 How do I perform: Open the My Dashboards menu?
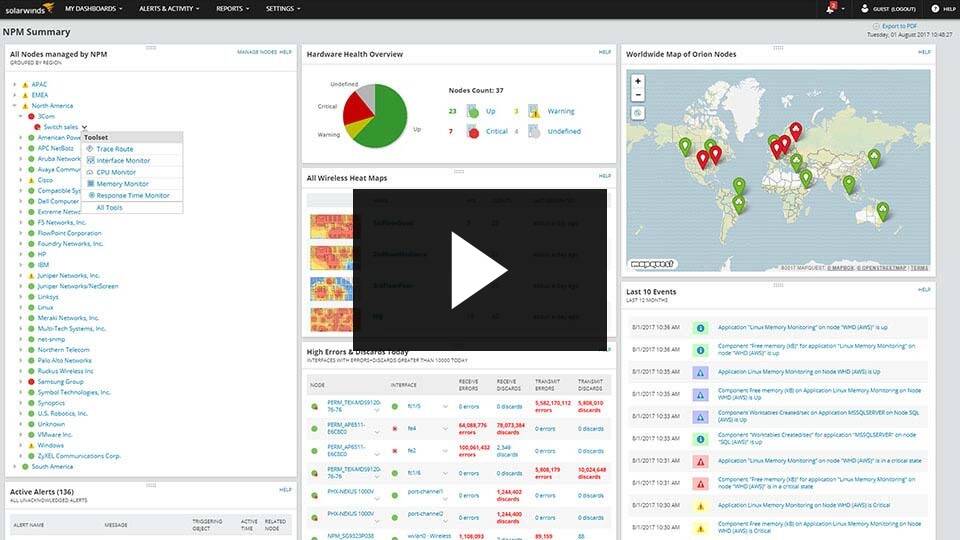(94, 9)
